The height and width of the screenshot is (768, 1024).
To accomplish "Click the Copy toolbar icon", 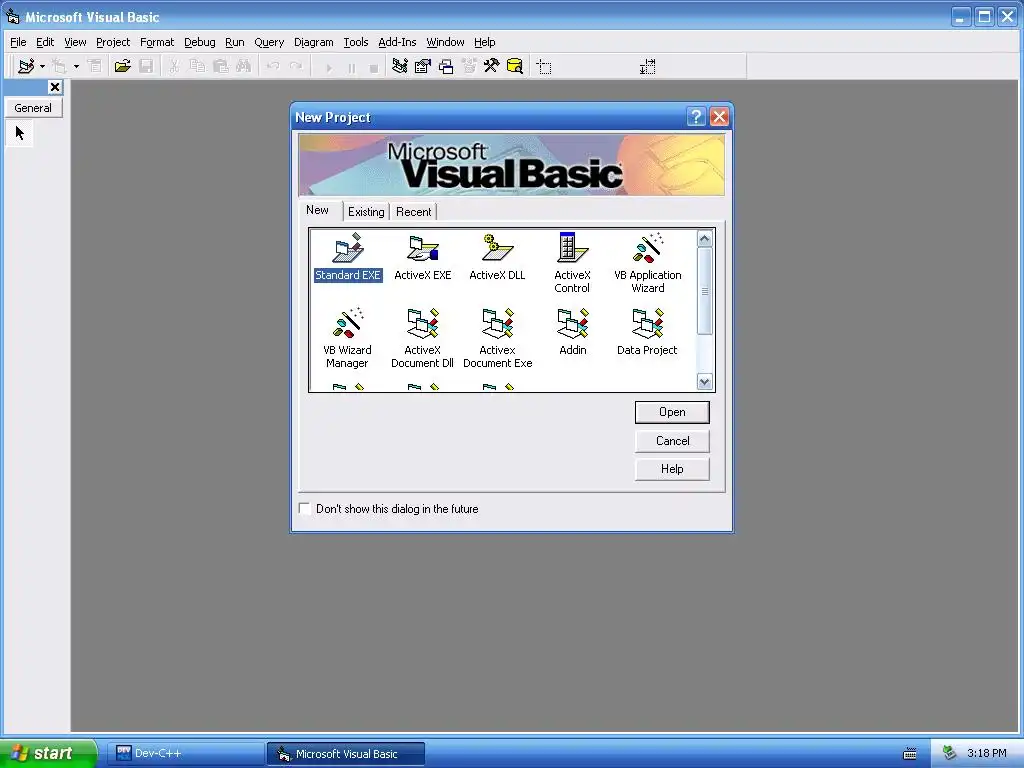I will (x=197, y=66).
